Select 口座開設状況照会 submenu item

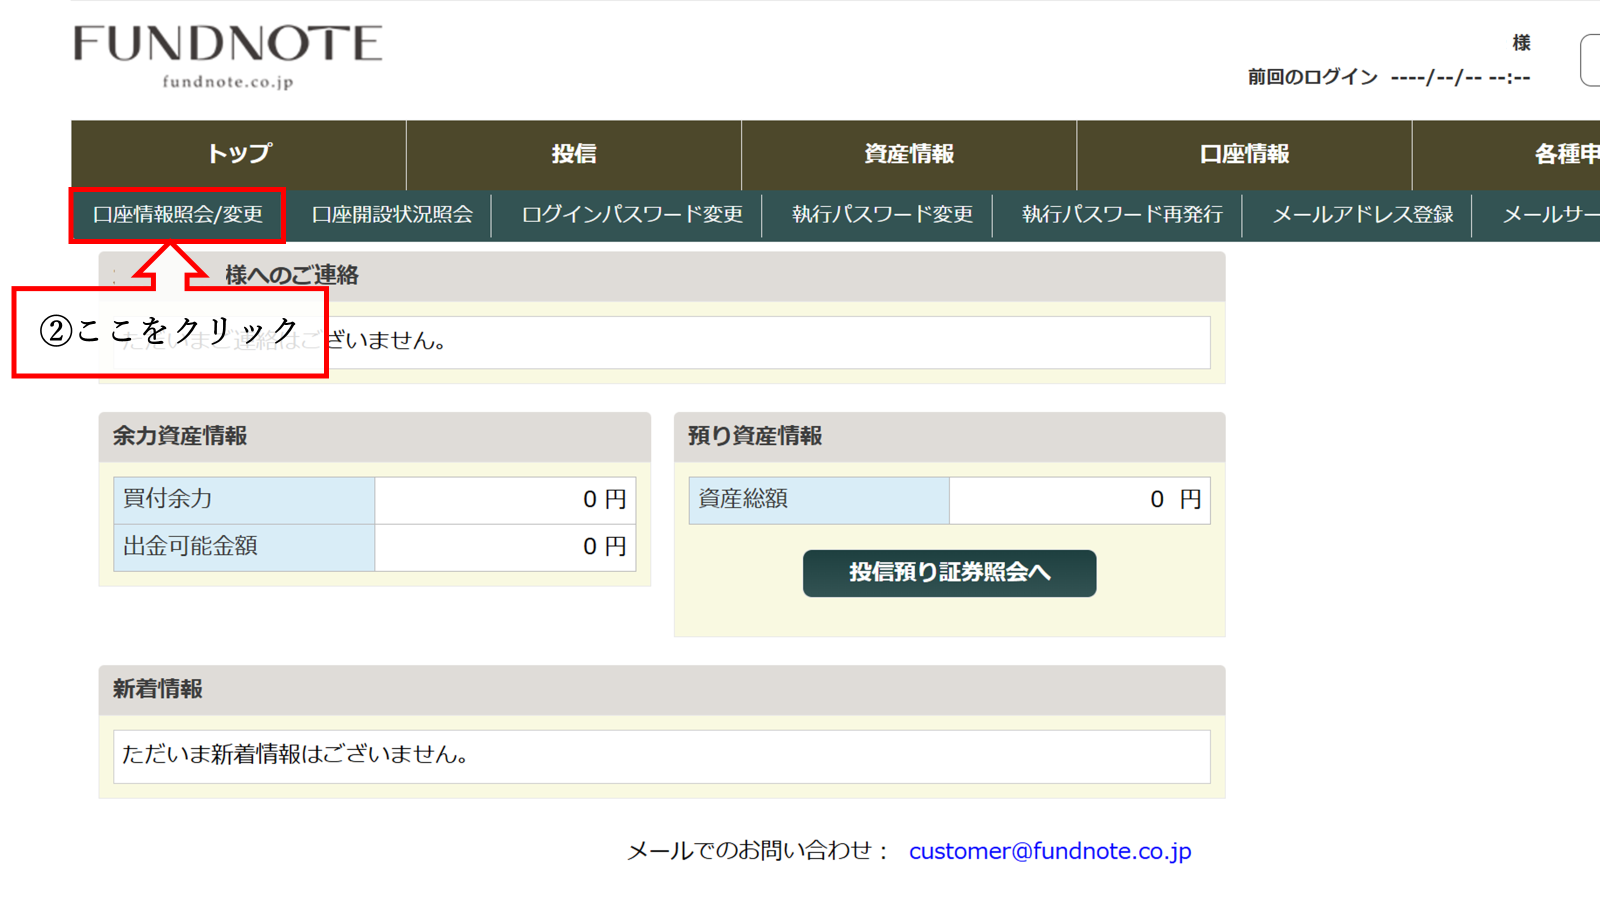coord(392,215)
